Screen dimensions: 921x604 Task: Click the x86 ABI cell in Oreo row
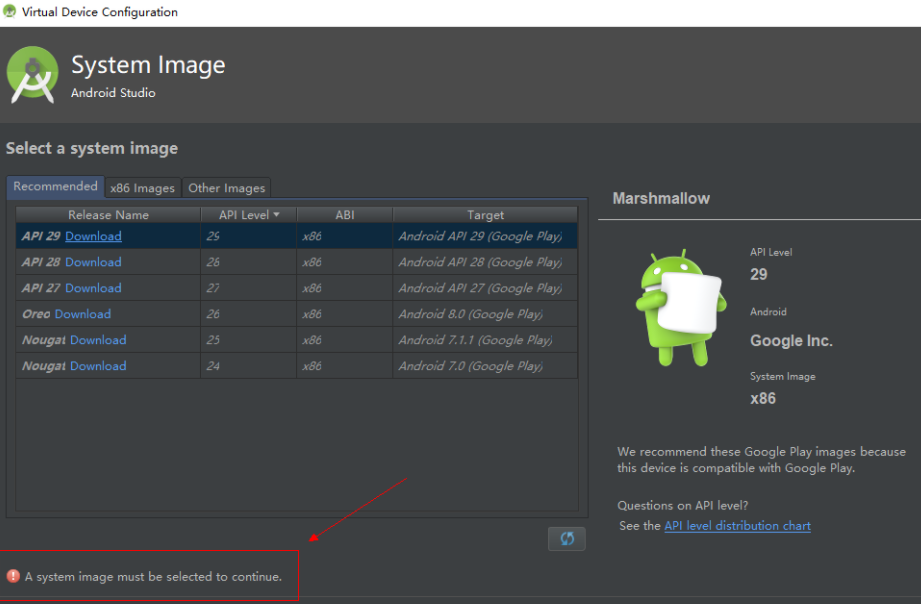point(345,314)
